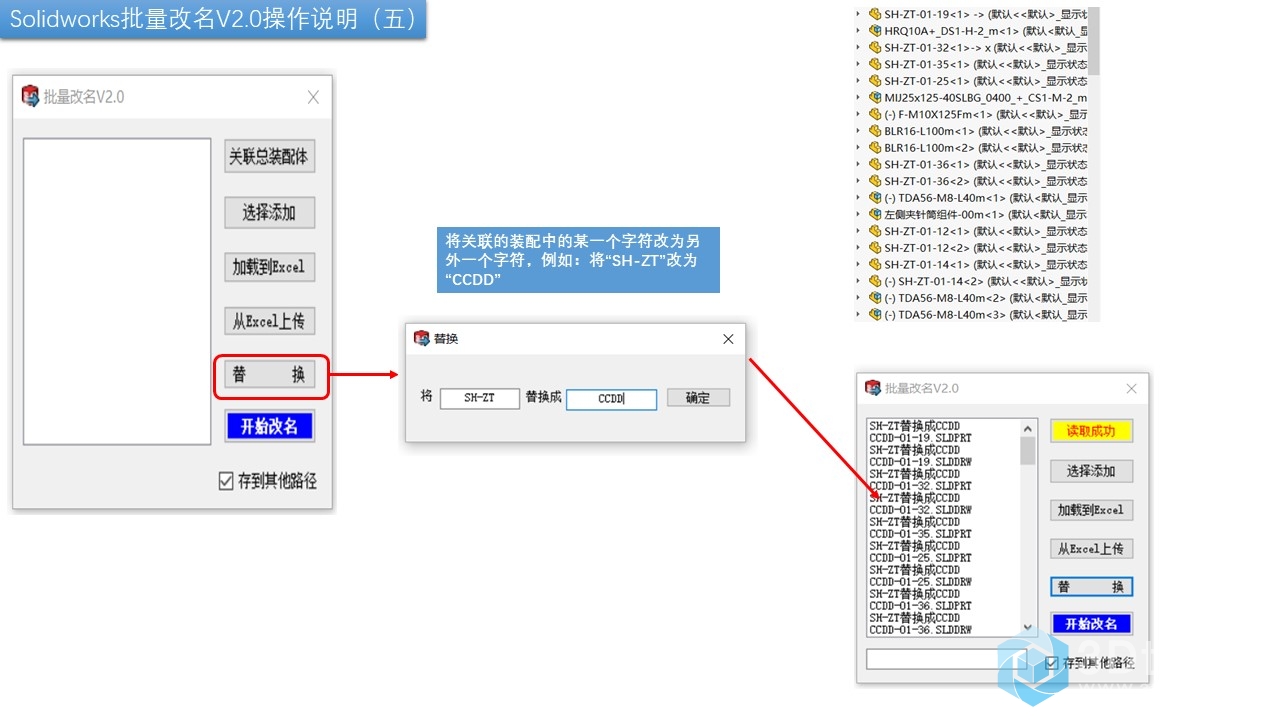Click 从Excel上传 in the empty-list dialog
Viewport: 1280px width, 720px height.
tap(269, 321)
